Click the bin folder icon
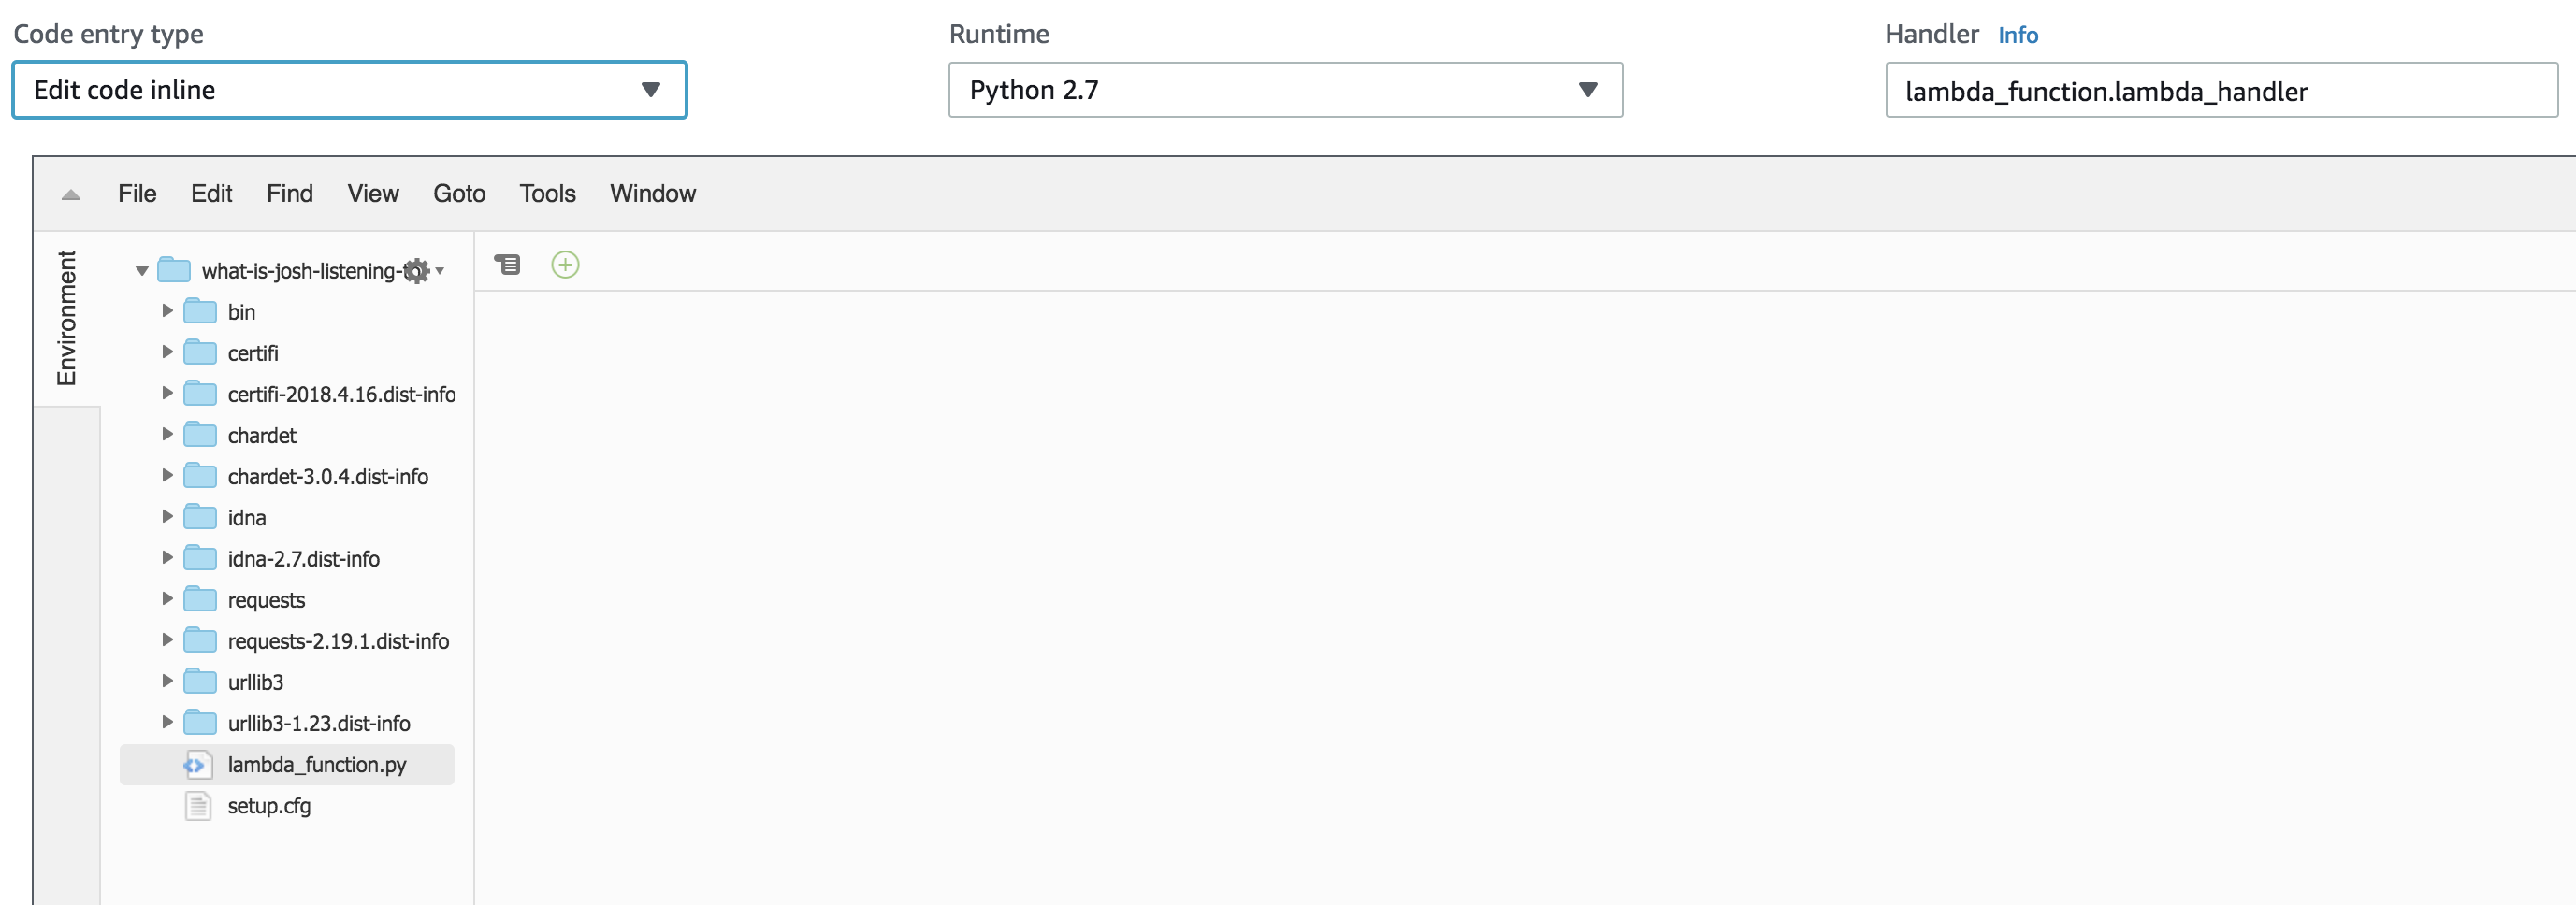Image resolution: width=2576 pixels, height=905 pixels. [x=200, y=312]
